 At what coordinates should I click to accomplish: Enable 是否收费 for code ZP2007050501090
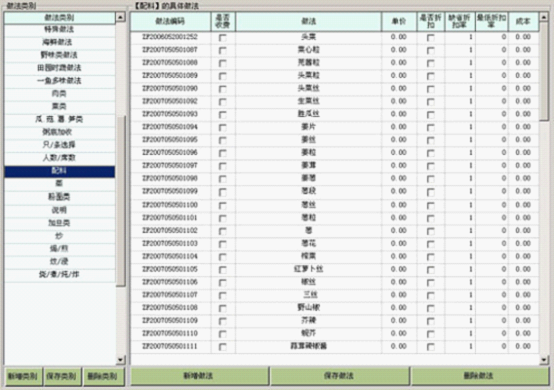click(x=223, y=89)
